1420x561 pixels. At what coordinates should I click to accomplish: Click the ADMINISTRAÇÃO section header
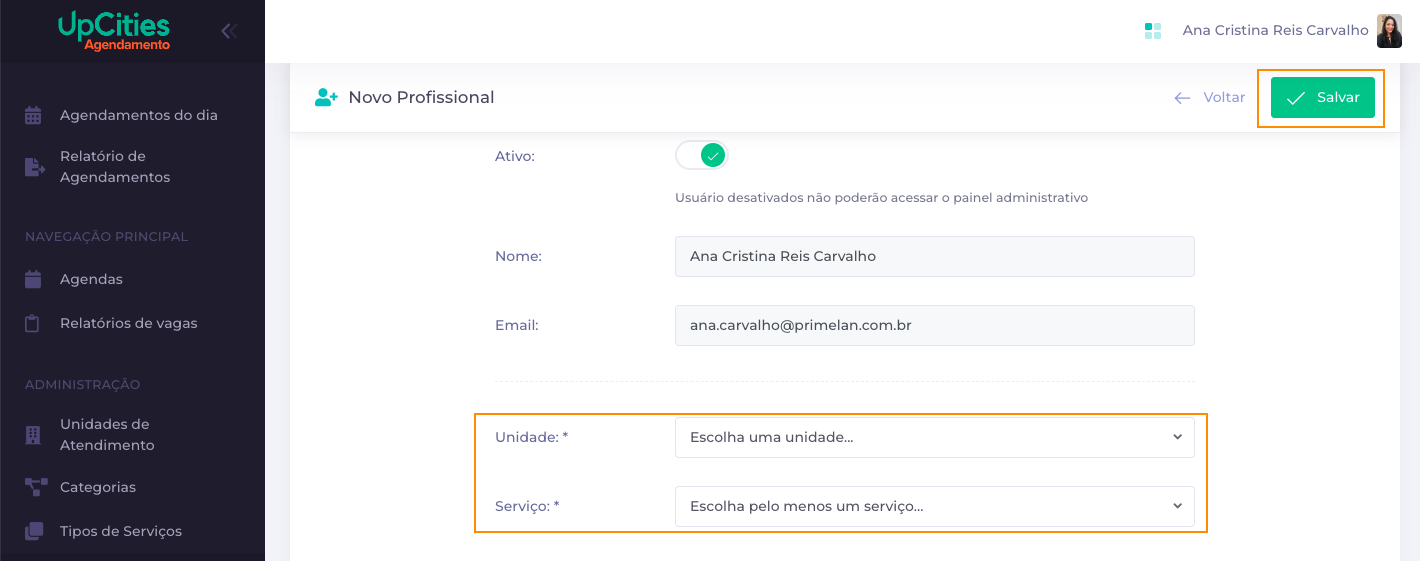click(82, 385)
